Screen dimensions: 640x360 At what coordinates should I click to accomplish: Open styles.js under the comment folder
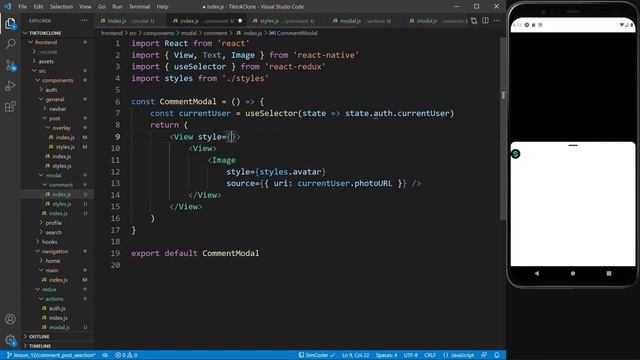[62, 204]
